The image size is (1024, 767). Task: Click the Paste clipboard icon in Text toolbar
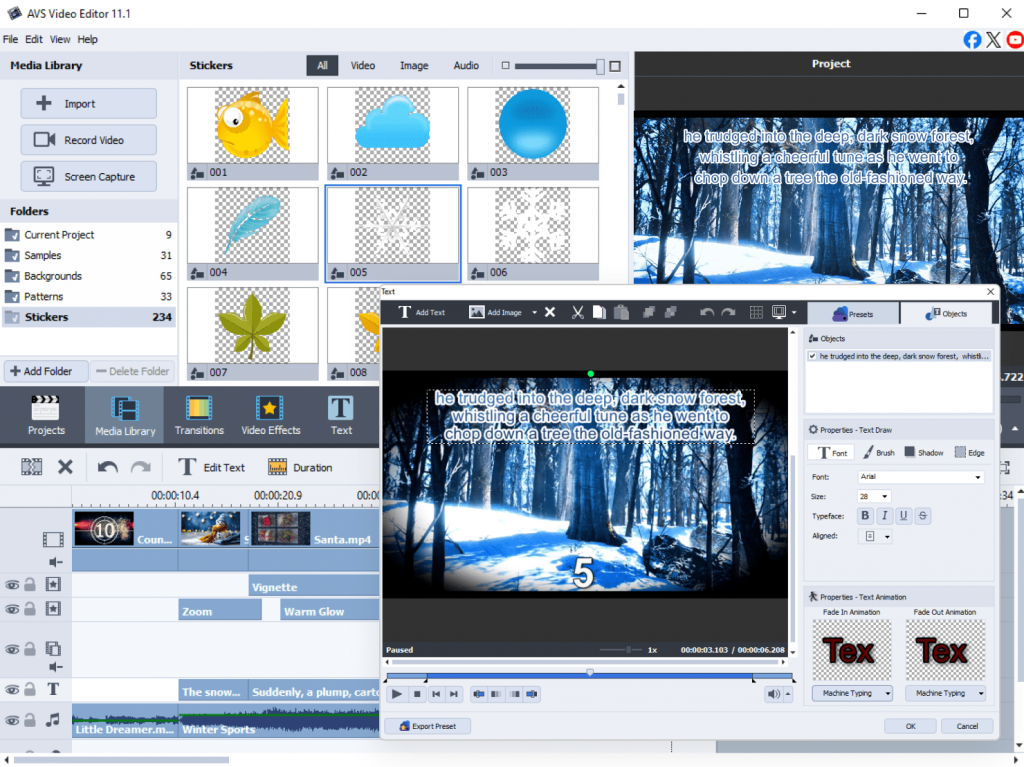point(620,312)
